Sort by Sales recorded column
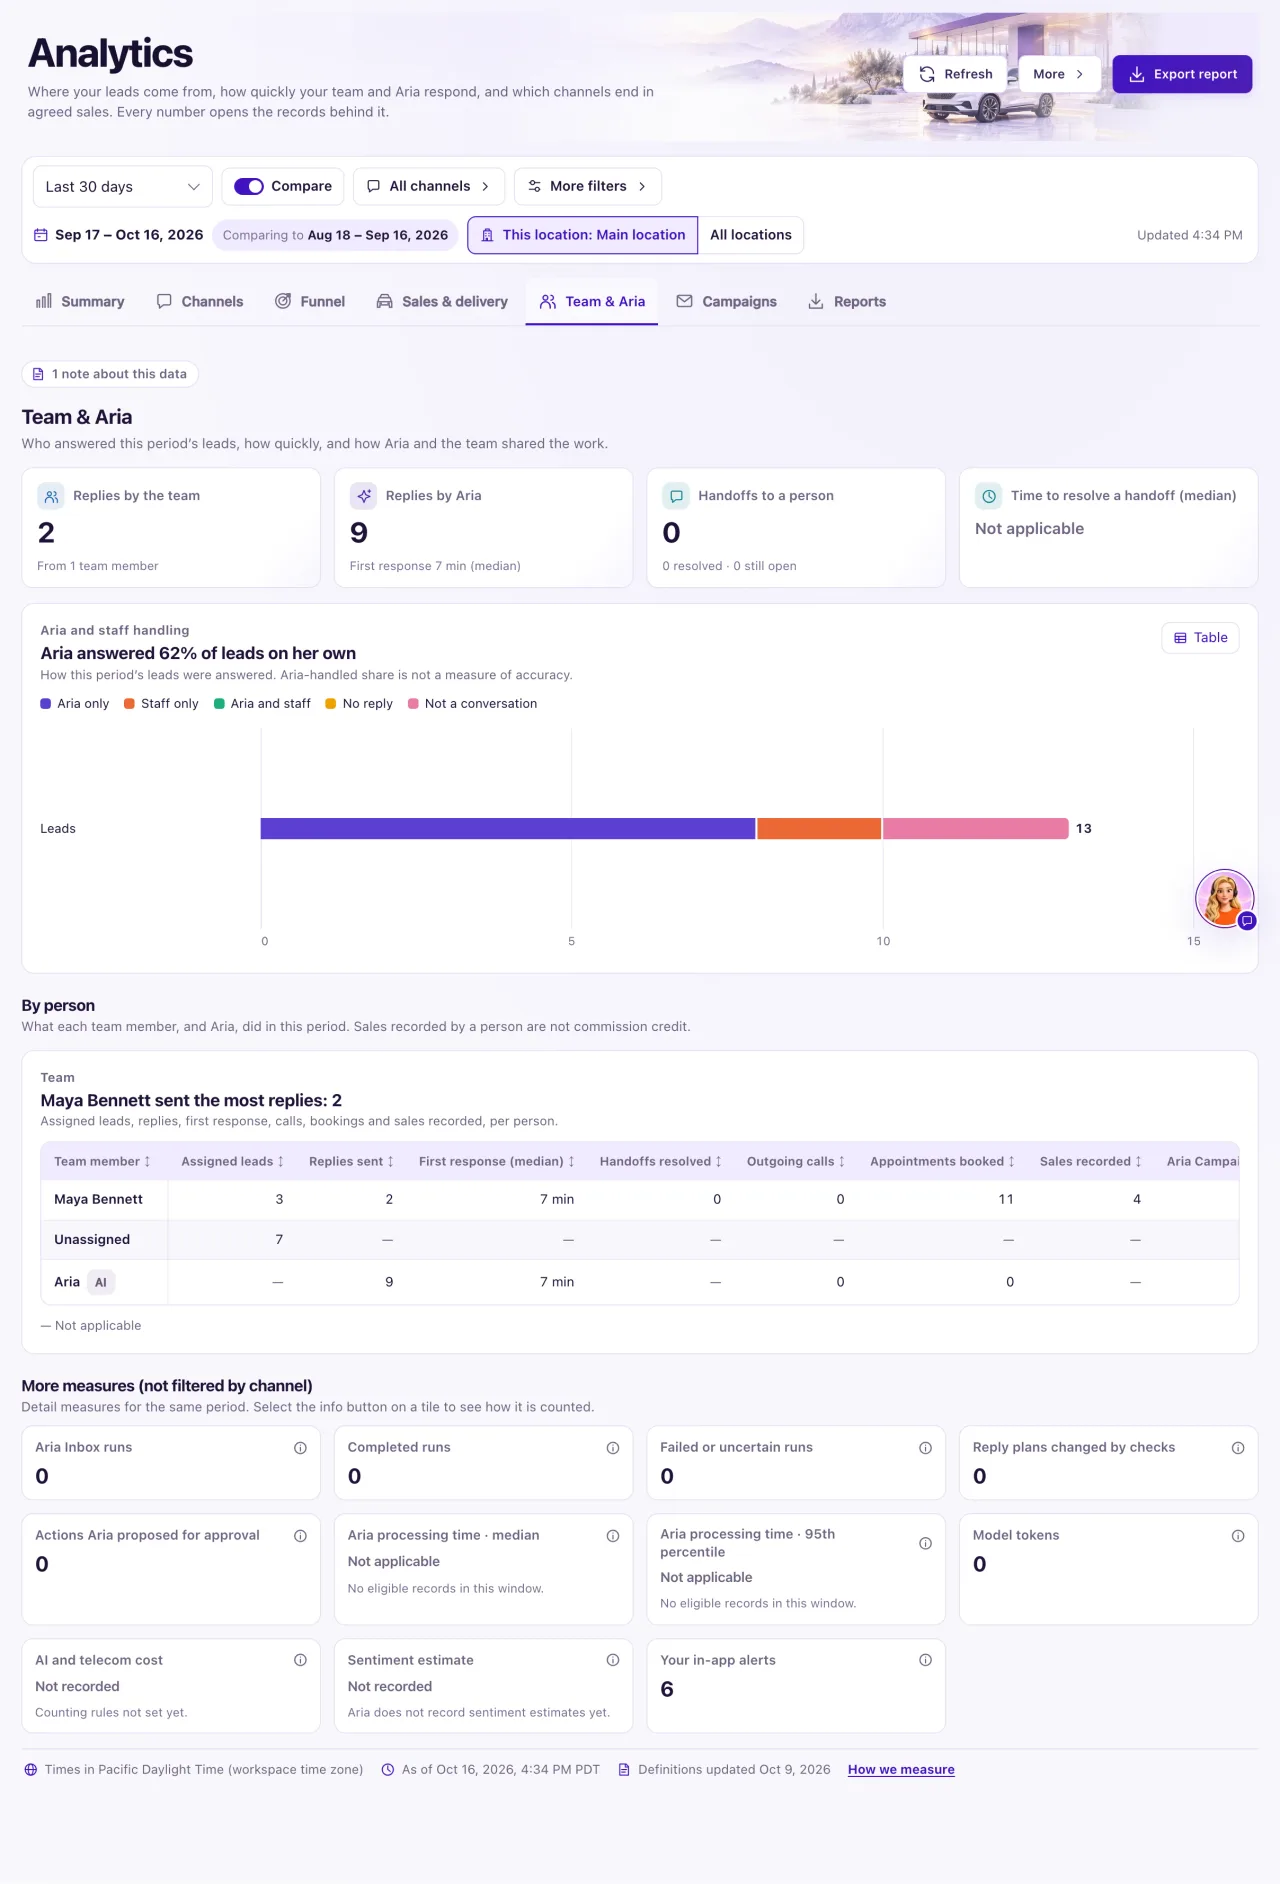Image resolution: width=1280 pixels, height=1884 pixels. click(x=1091, y=1161)
